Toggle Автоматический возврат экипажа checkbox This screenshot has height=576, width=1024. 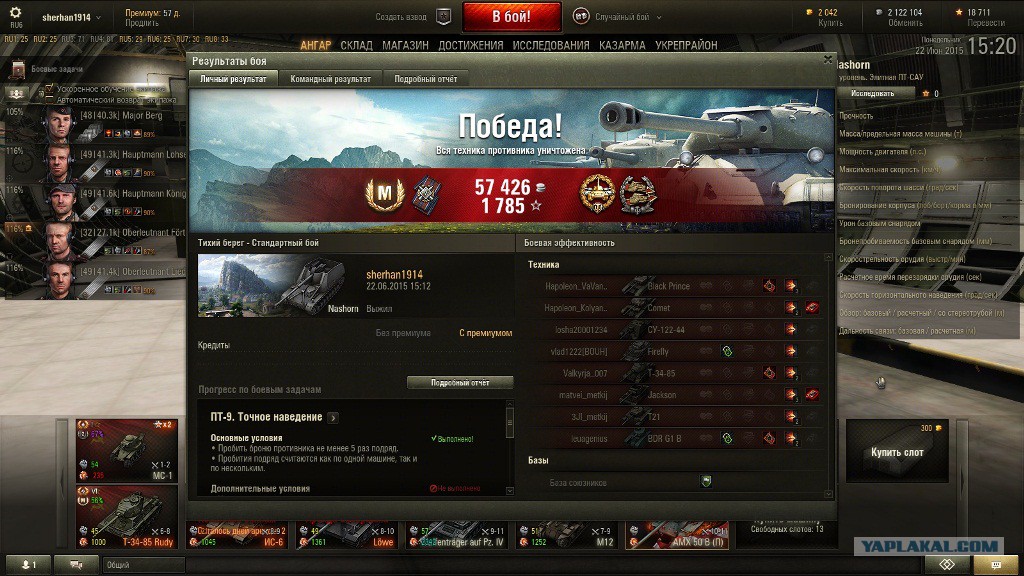[x=50, y=99]
